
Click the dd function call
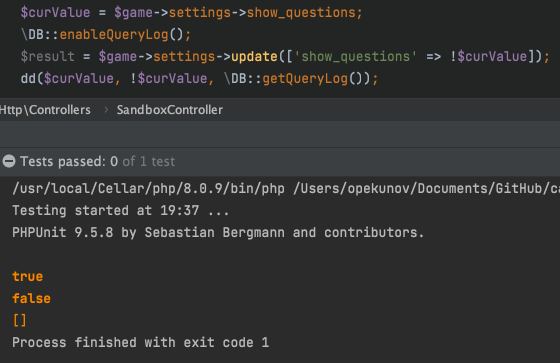(x=28, y=78)
